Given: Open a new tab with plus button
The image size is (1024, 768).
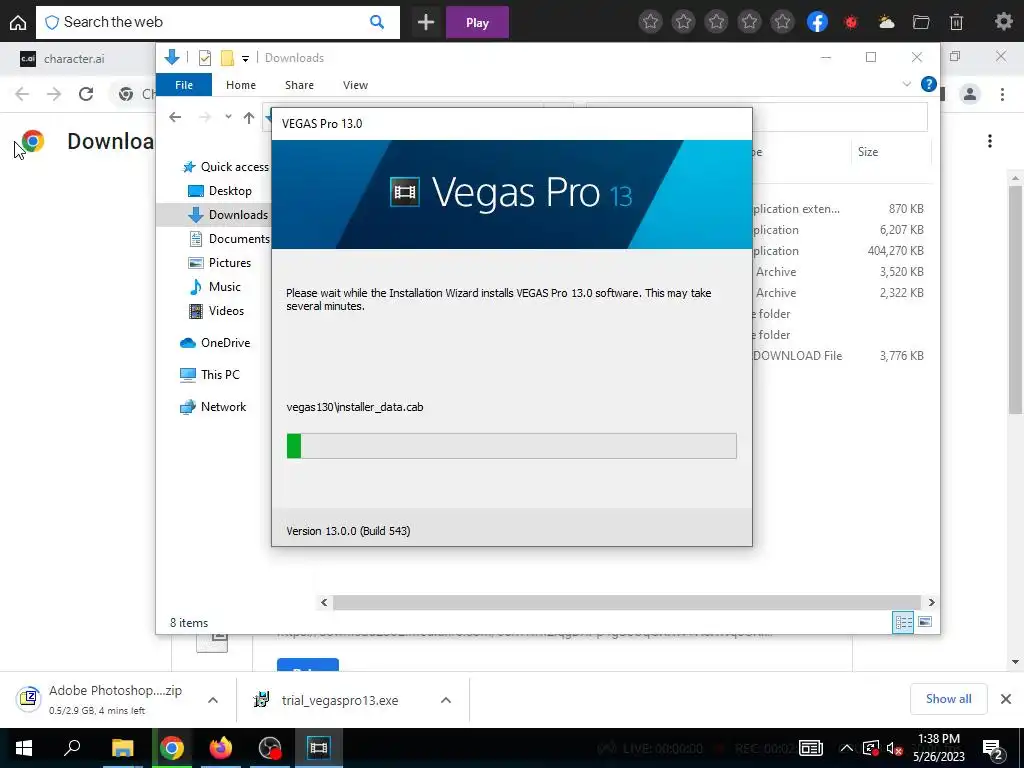Looking at the screenshot, I should [x=426, y=23].
